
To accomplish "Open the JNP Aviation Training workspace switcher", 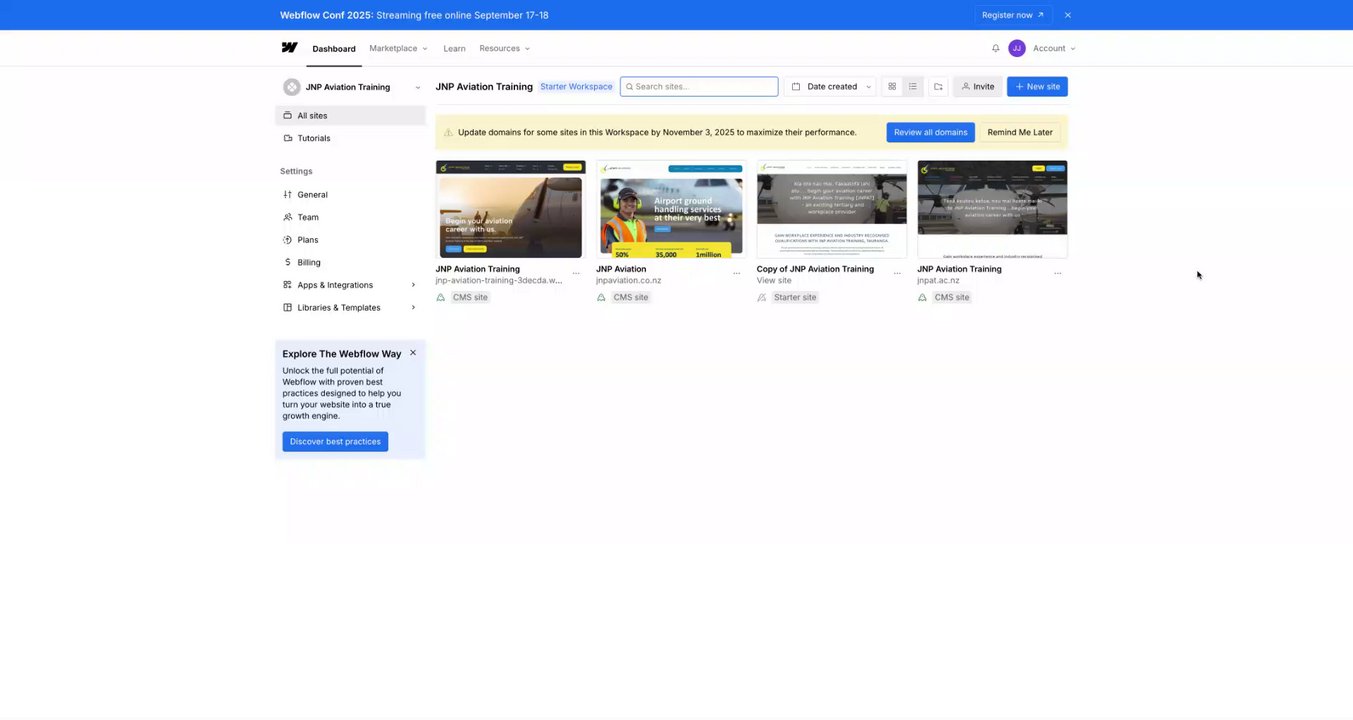I will (x=351, y=87).
